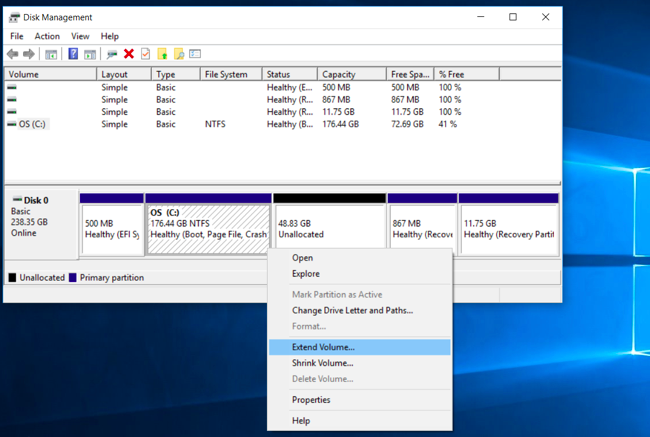
Task: Select Shrink Volume in context menu
Action: [322, 363]
